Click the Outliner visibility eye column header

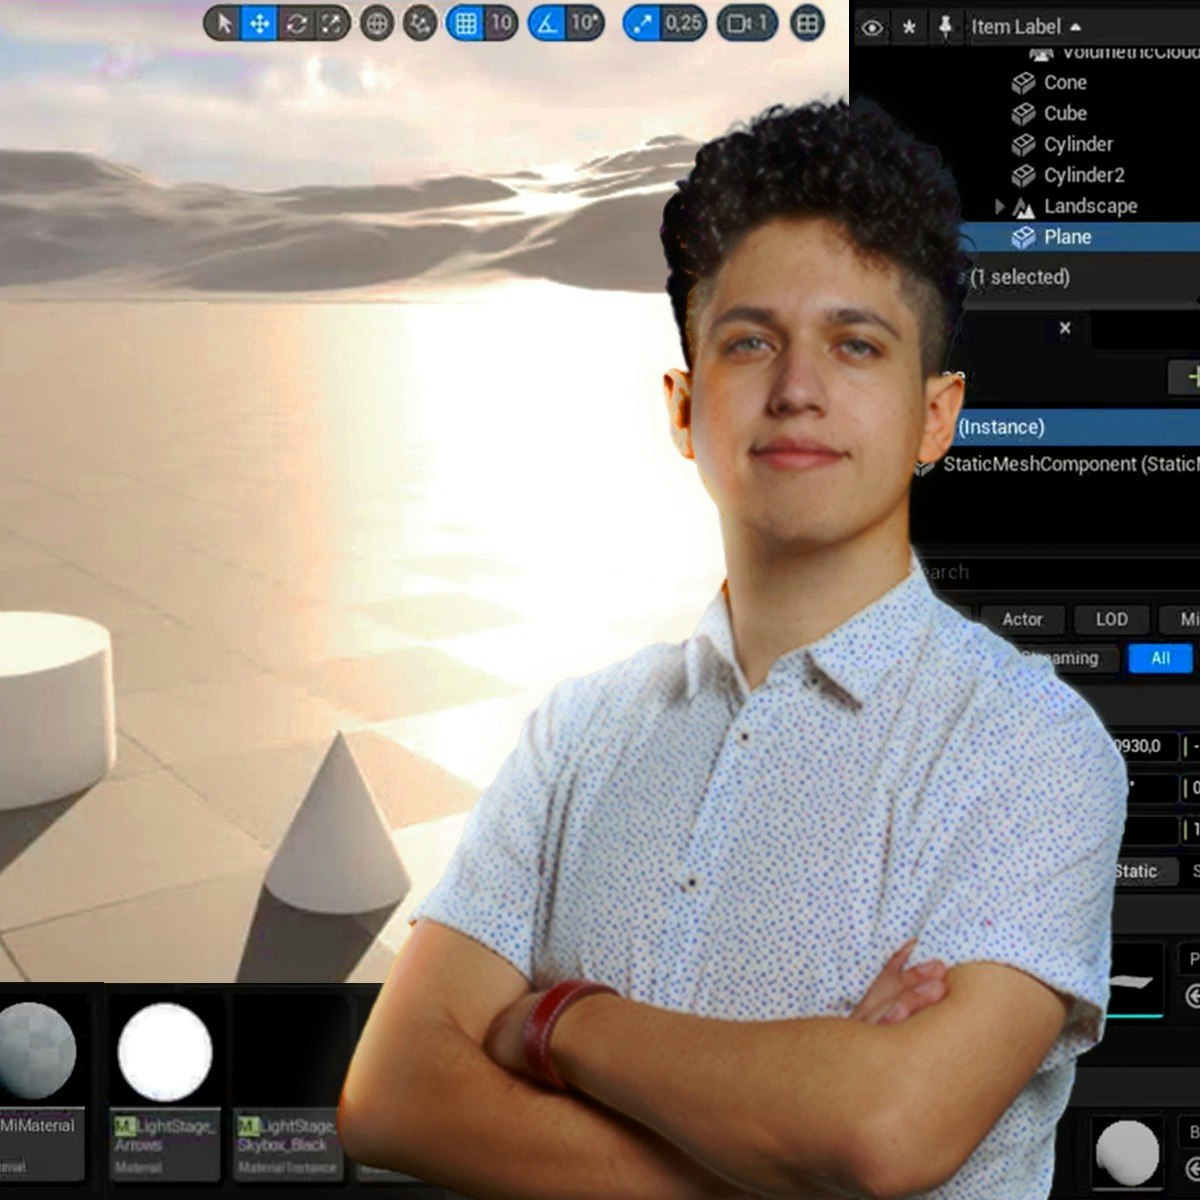pos(872,27)
